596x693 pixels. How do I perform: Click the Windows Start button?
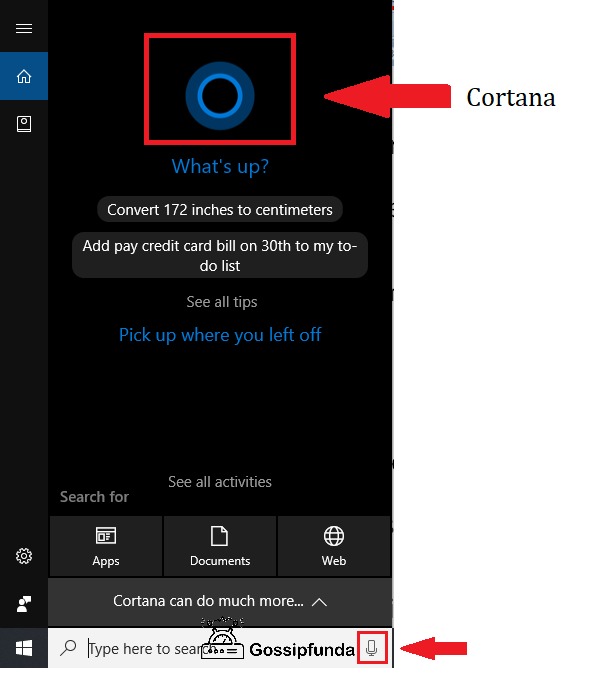point(24,648)
